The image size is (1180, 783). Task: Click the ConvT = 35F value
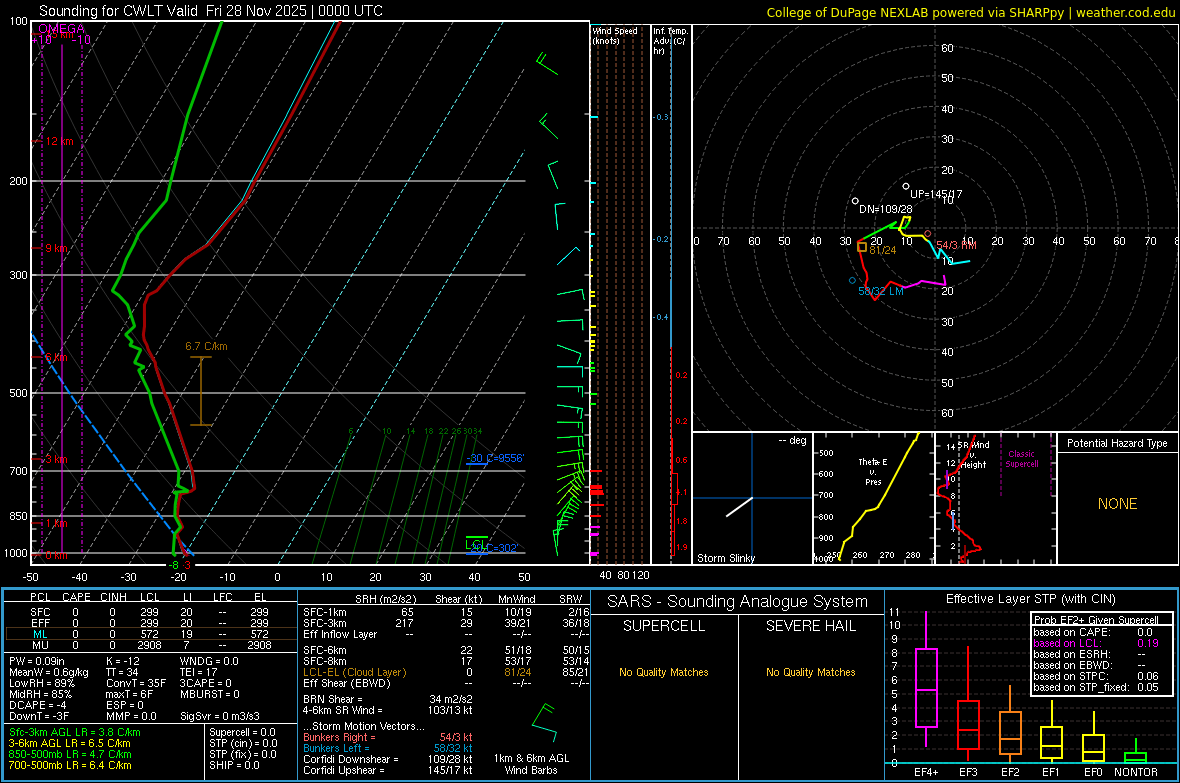tap(135, 683)
